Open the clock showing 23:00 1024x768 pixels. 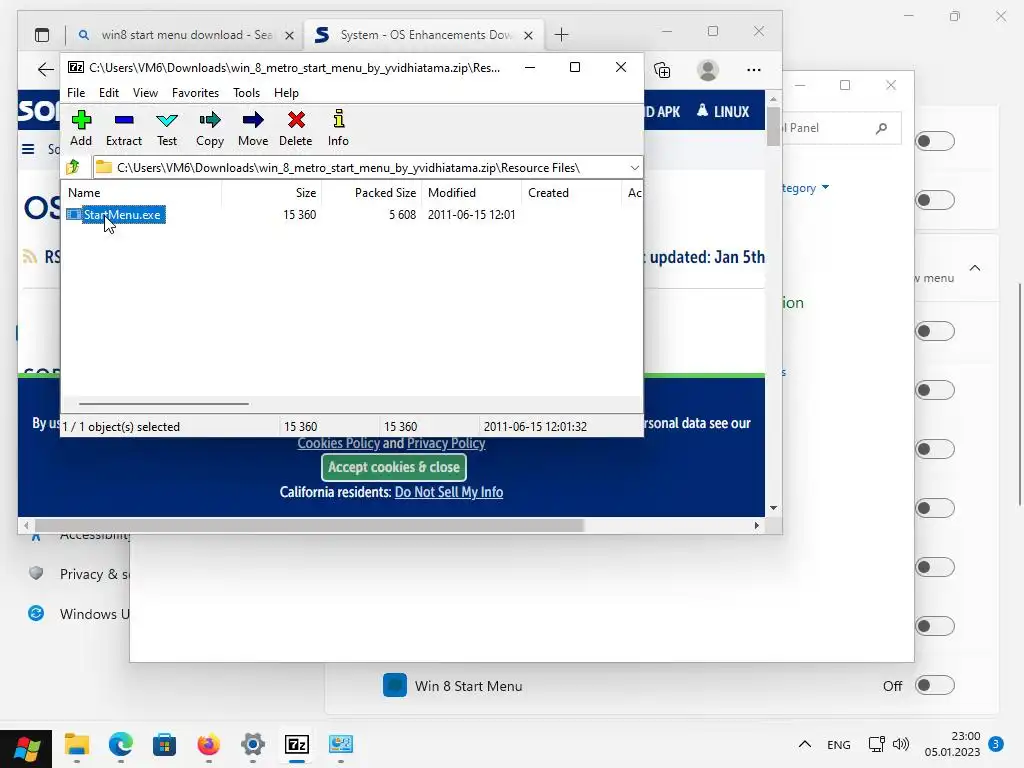952,744
